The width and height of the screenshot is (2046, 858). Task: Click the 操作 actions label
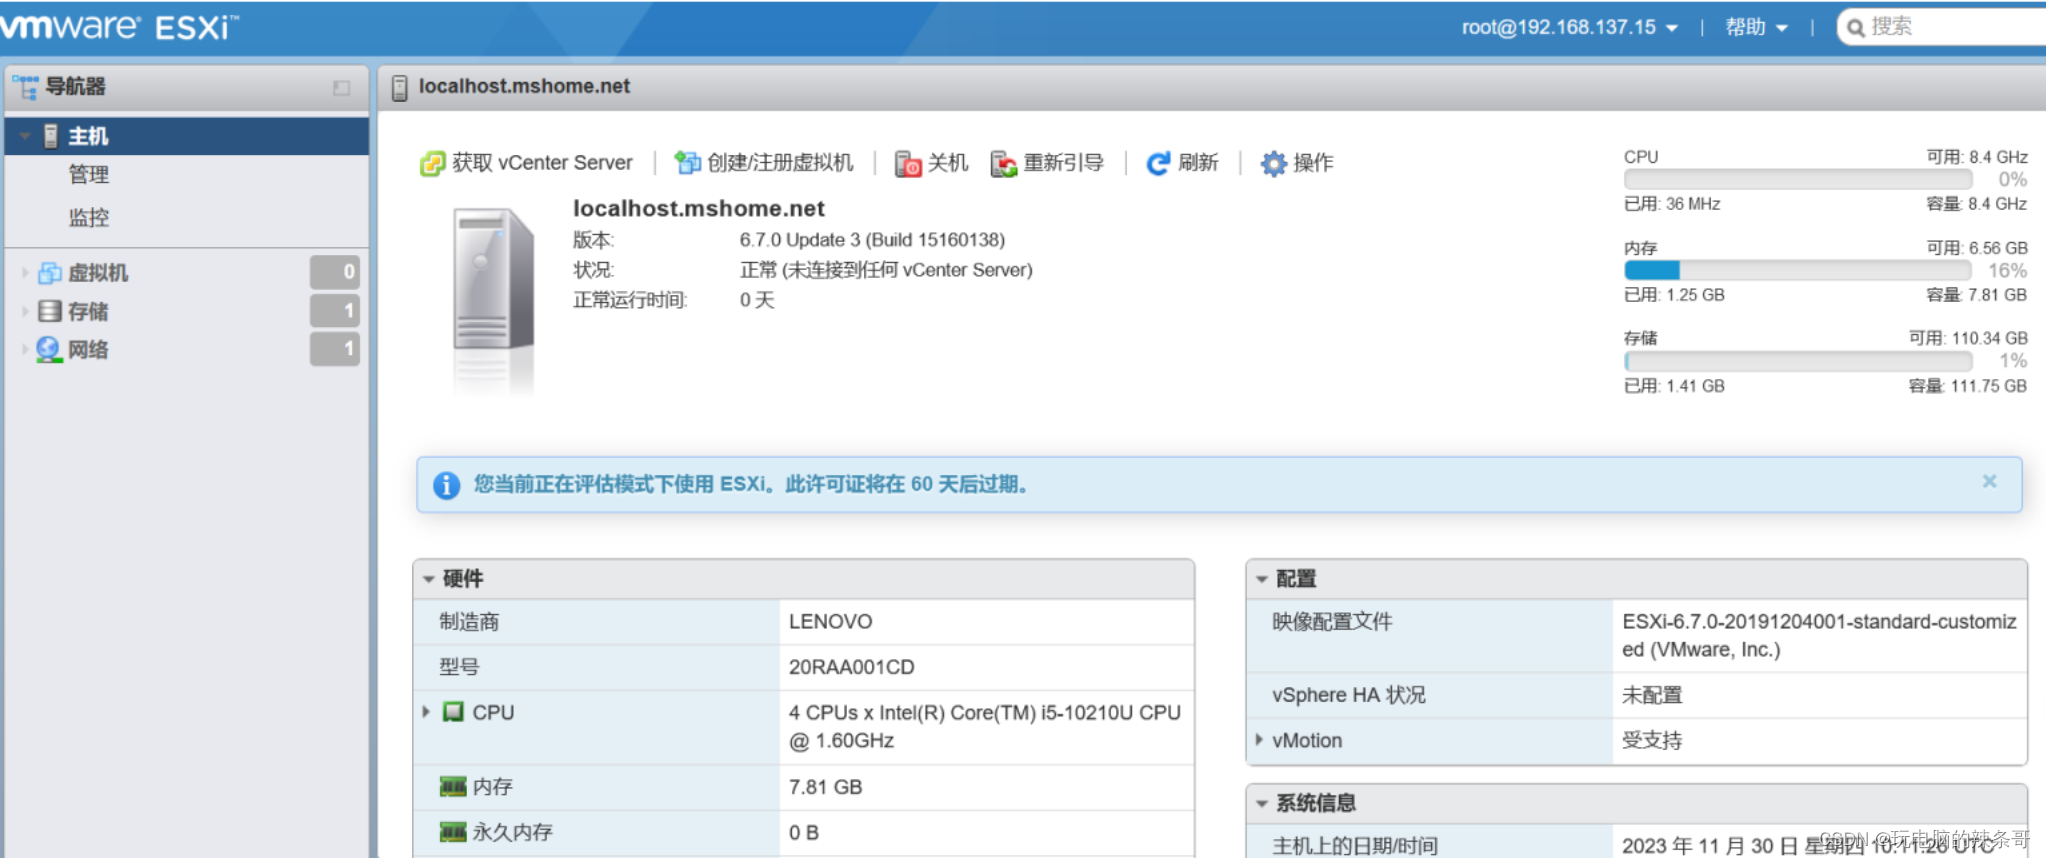point(1313,163)
